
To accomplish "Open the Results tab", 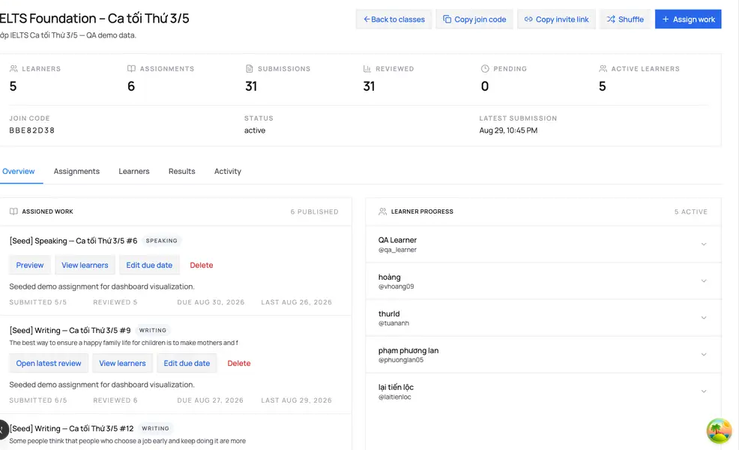I will click(x=182, y=171).
